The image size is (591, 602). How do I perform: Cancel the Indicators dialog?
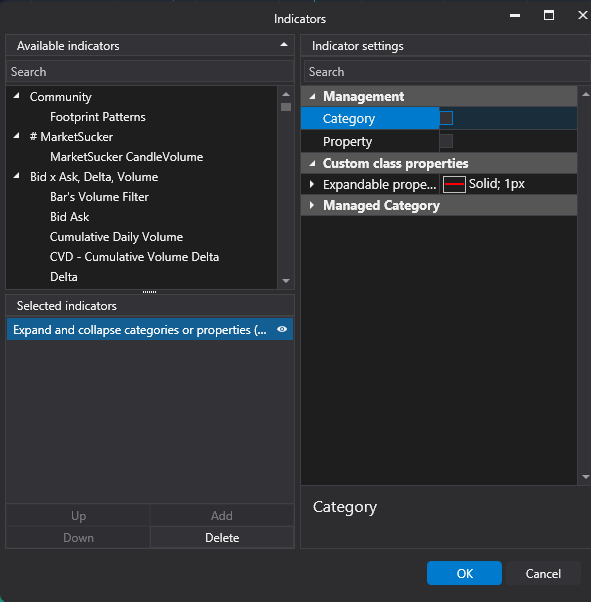click(x=543, y=573)
